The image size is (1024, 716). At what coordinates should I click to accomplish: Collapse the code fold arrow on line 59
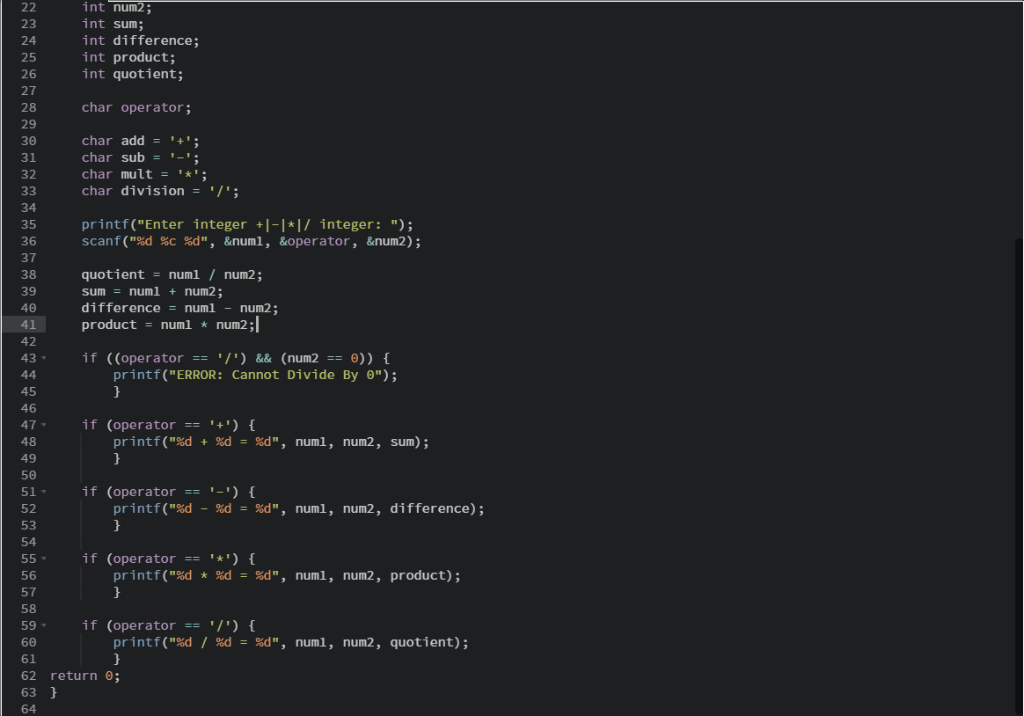(44, 625)
